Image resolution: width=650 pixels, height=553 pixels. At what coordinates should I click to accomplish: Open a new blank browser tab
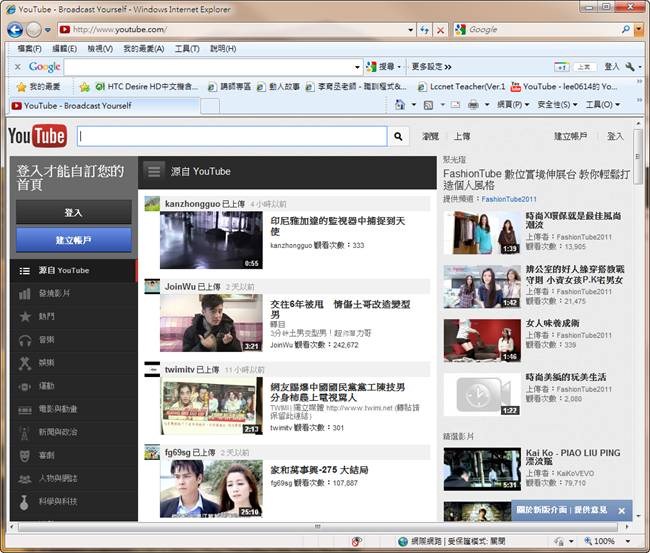[x=210, y=106]
